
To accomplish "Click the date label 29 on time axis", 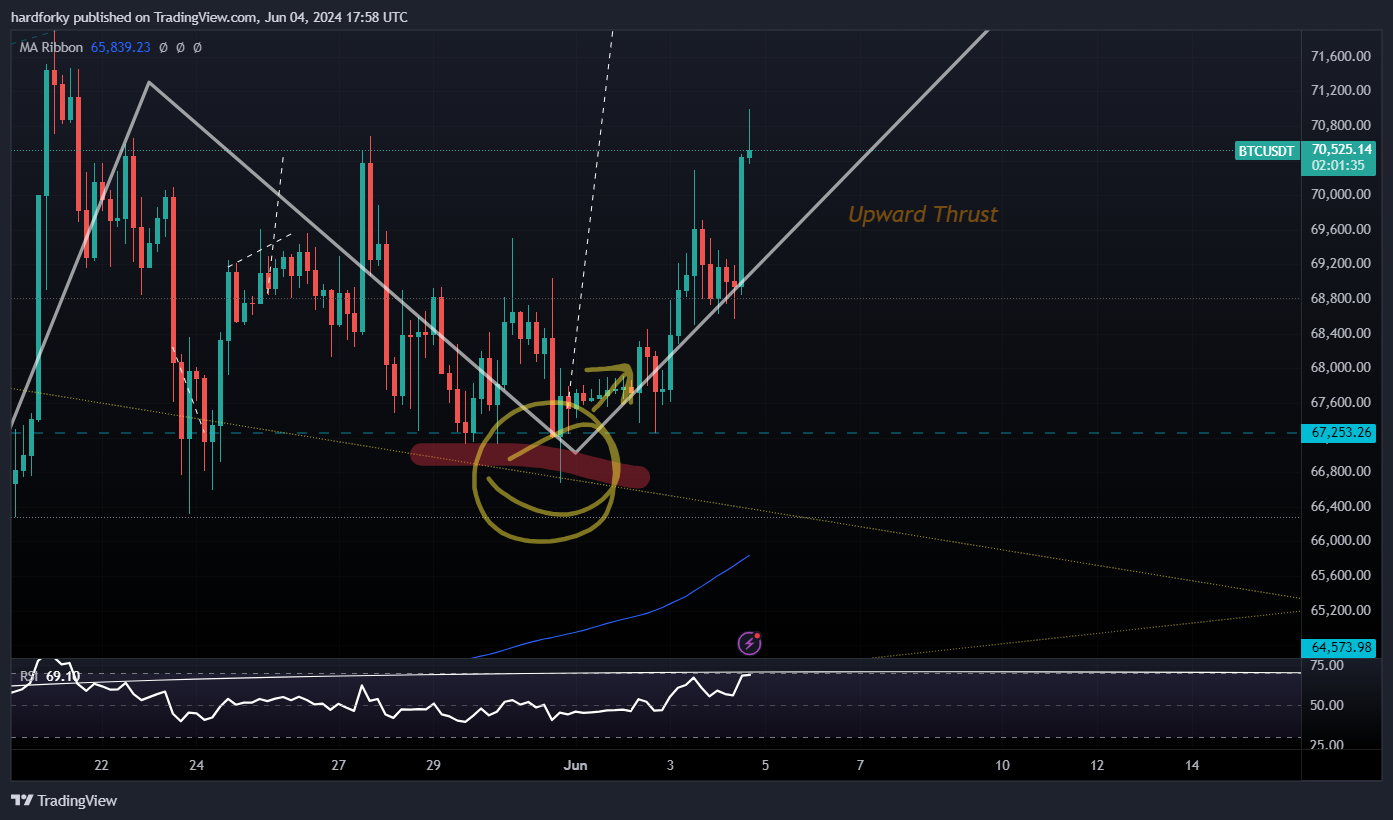I will click(433, 765).
